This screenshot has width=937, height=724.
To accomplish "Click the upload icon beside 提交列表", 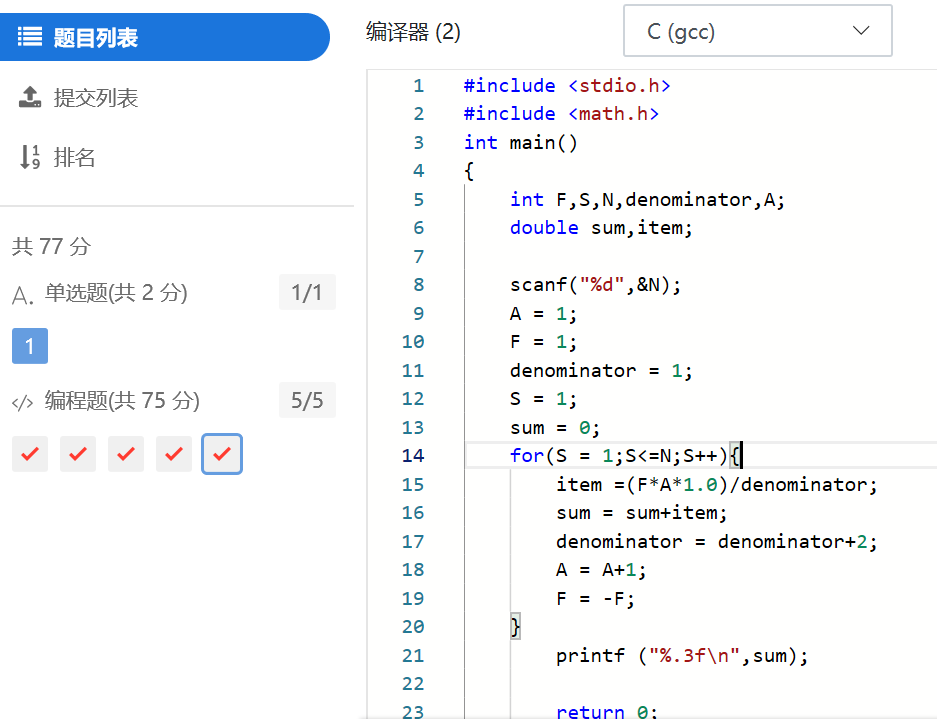I will pos(30,98).
